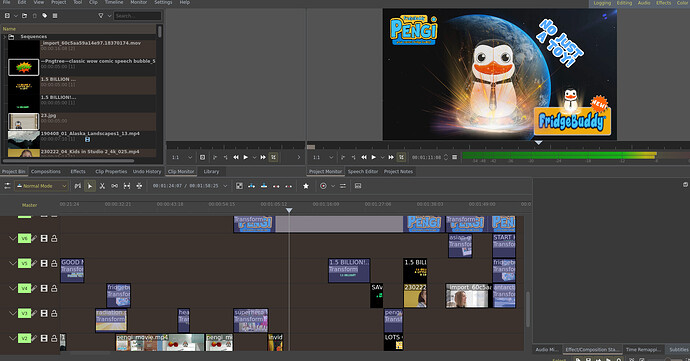The image size is (690, 361).
Task: Select the Spacer tool in timeline toolbar
Action: pyautogui.click(x=114, y=186)
